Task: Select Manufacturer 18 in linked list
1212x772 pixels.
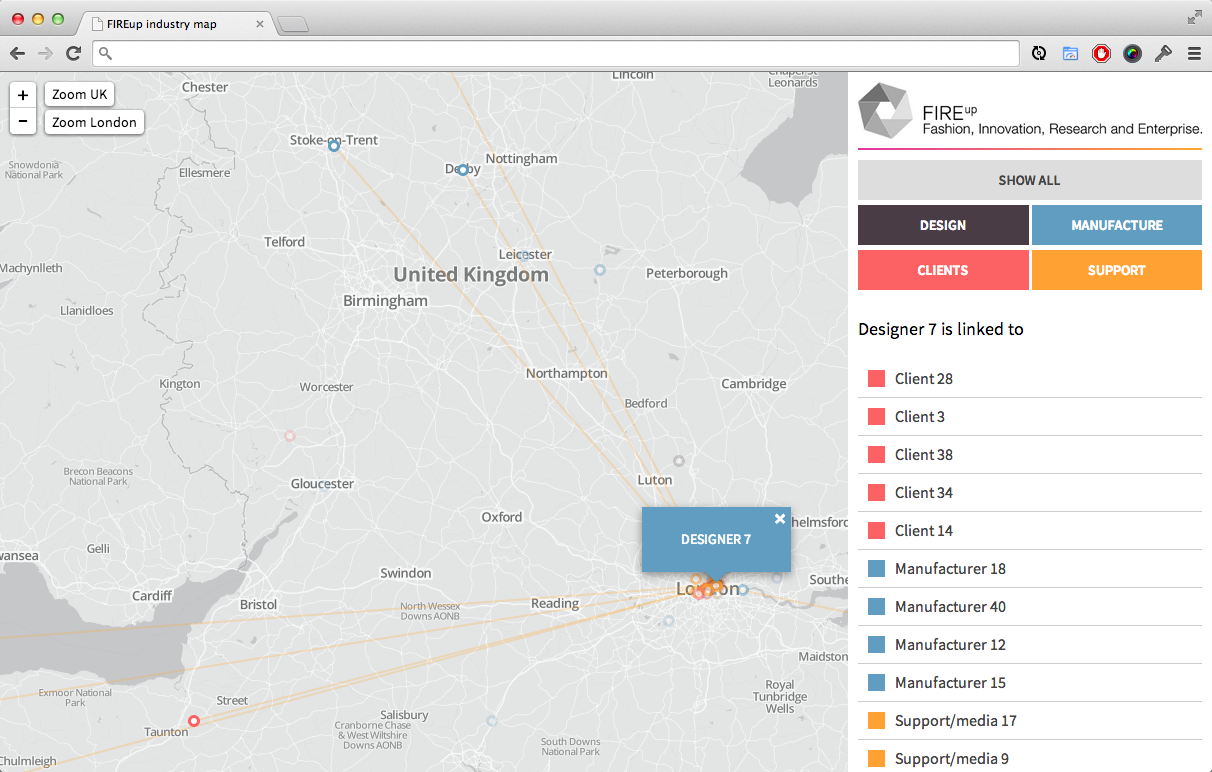Action: point(1029,569)
